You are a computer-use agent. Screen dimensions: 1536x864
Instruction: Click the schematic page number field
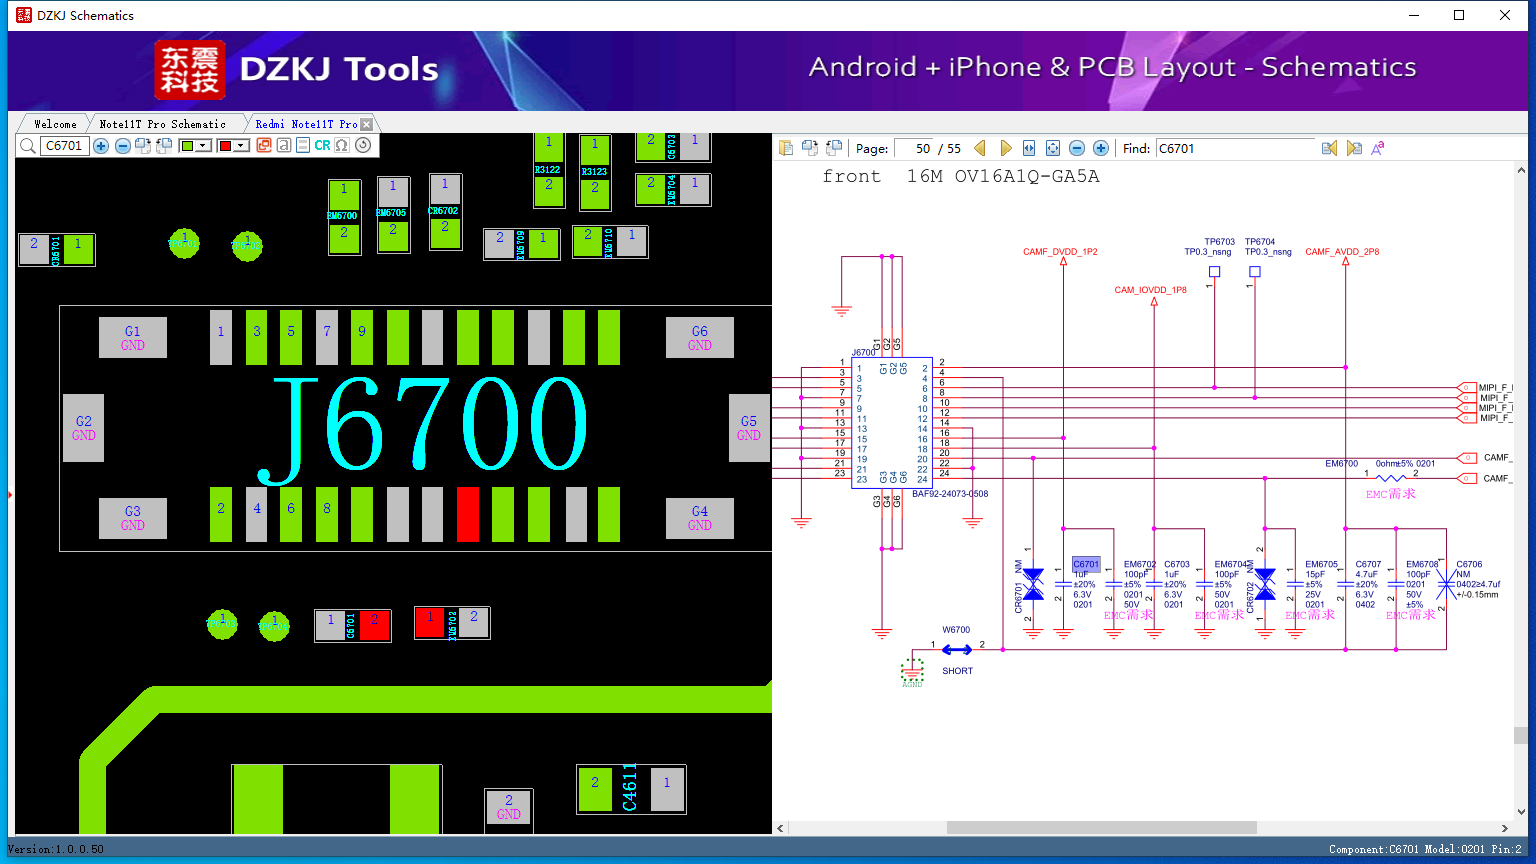(x=913, y=148)
